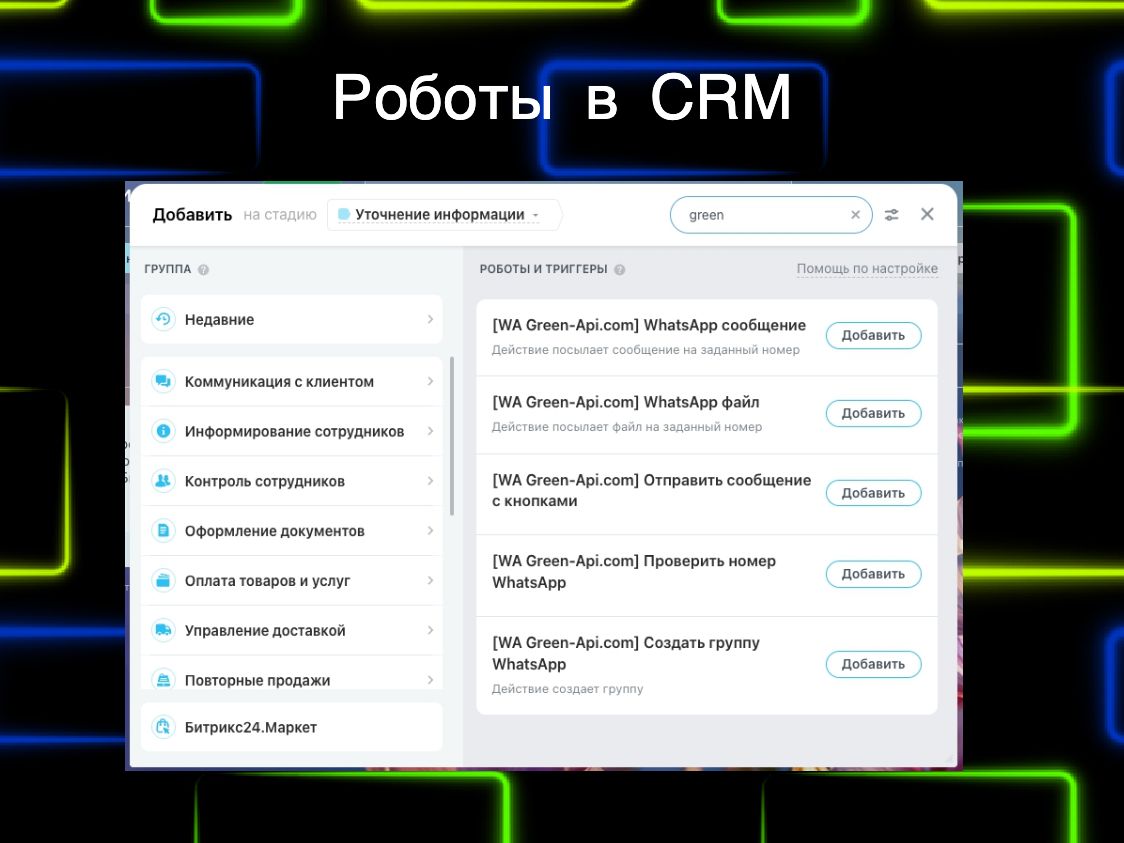Click the Добавить dialog heading
The image size is (1124, 843).
pos(192,214)
